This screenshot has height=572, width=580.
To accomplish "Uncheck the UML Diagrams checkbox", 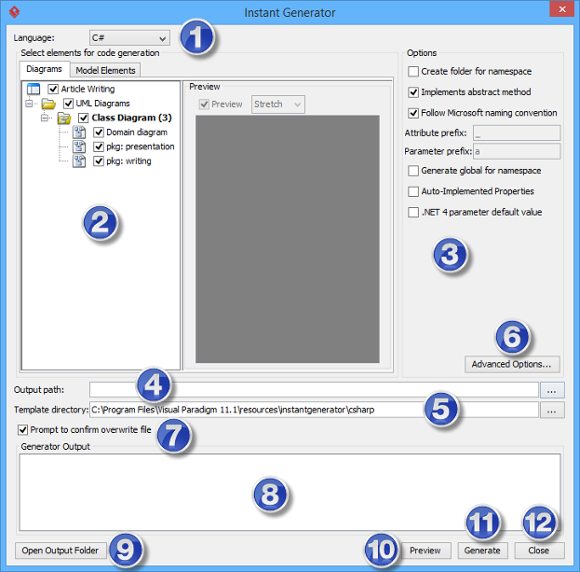I will click(68, 103).
